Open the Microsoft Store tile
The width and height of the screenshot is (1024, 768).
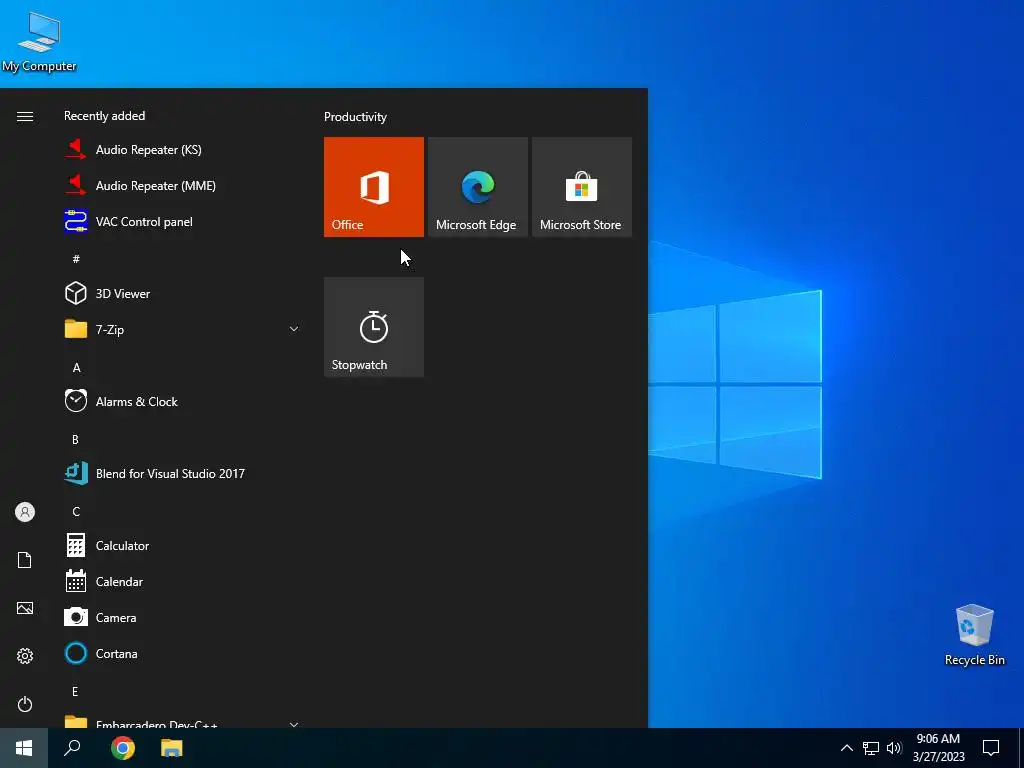(582, 187)
